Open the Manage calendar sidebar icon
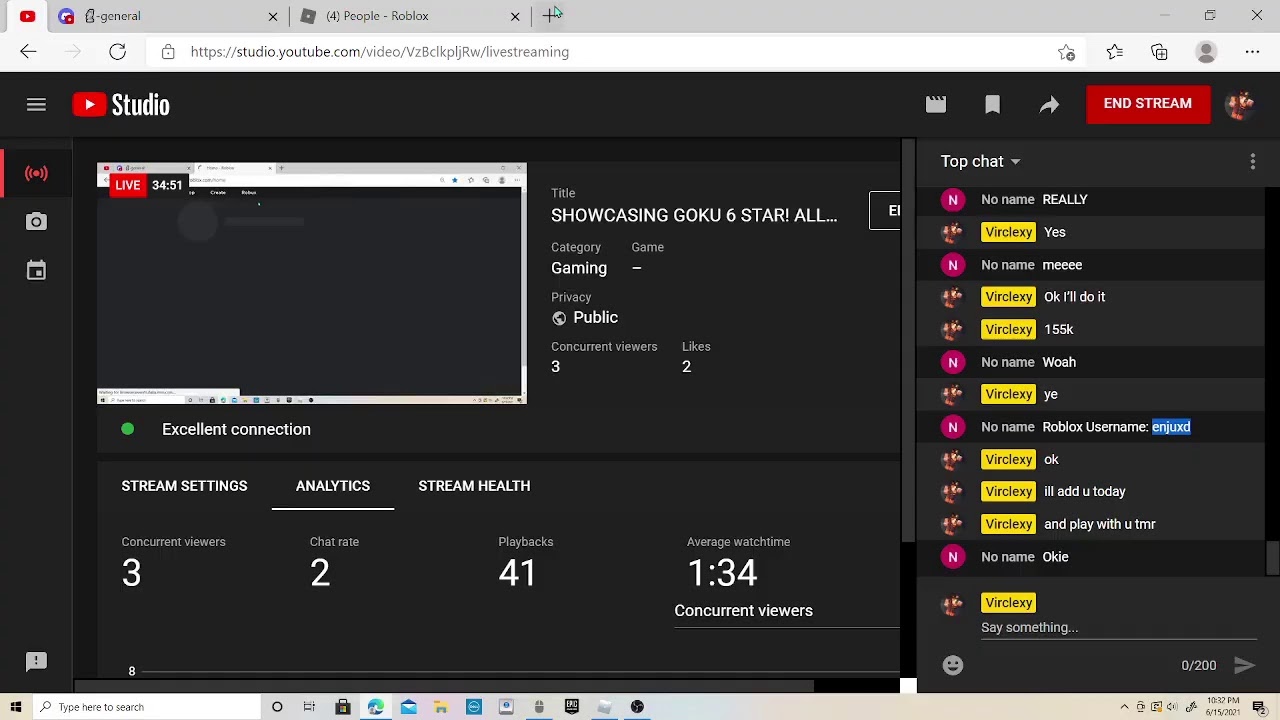Viewport: 1280px width, 720px height. (36, 271)
